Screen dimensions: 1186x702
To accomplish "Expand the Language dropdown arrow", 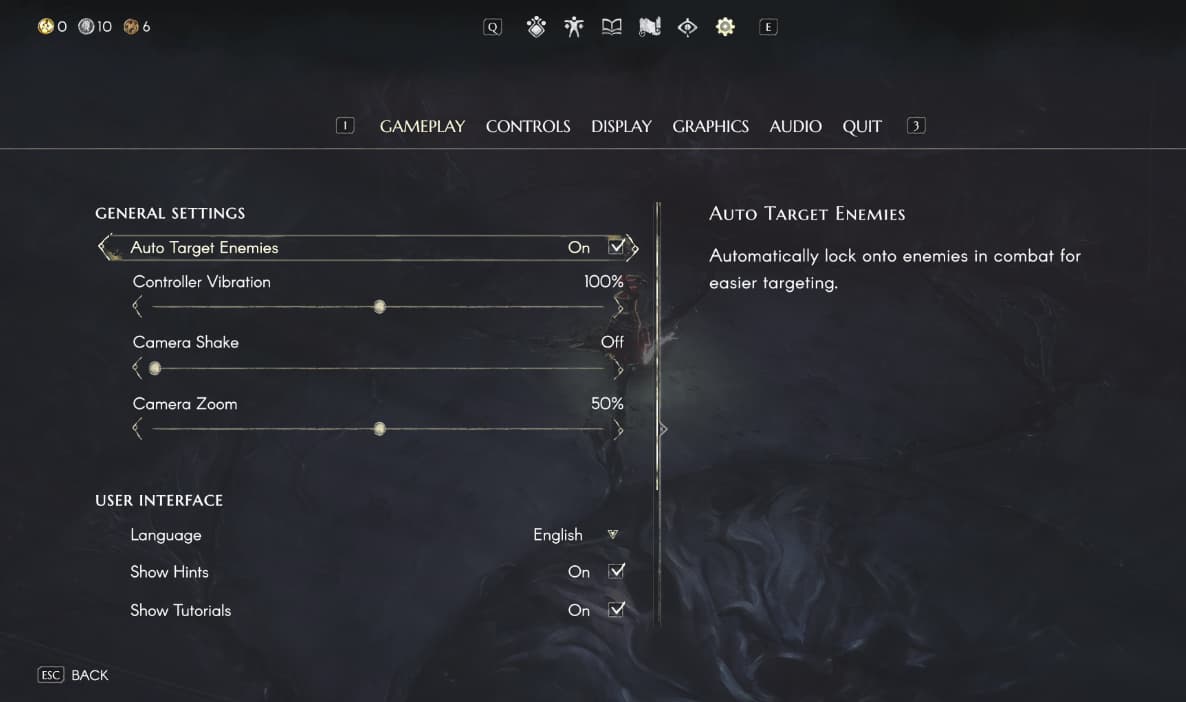I will [x=613, y=534].
